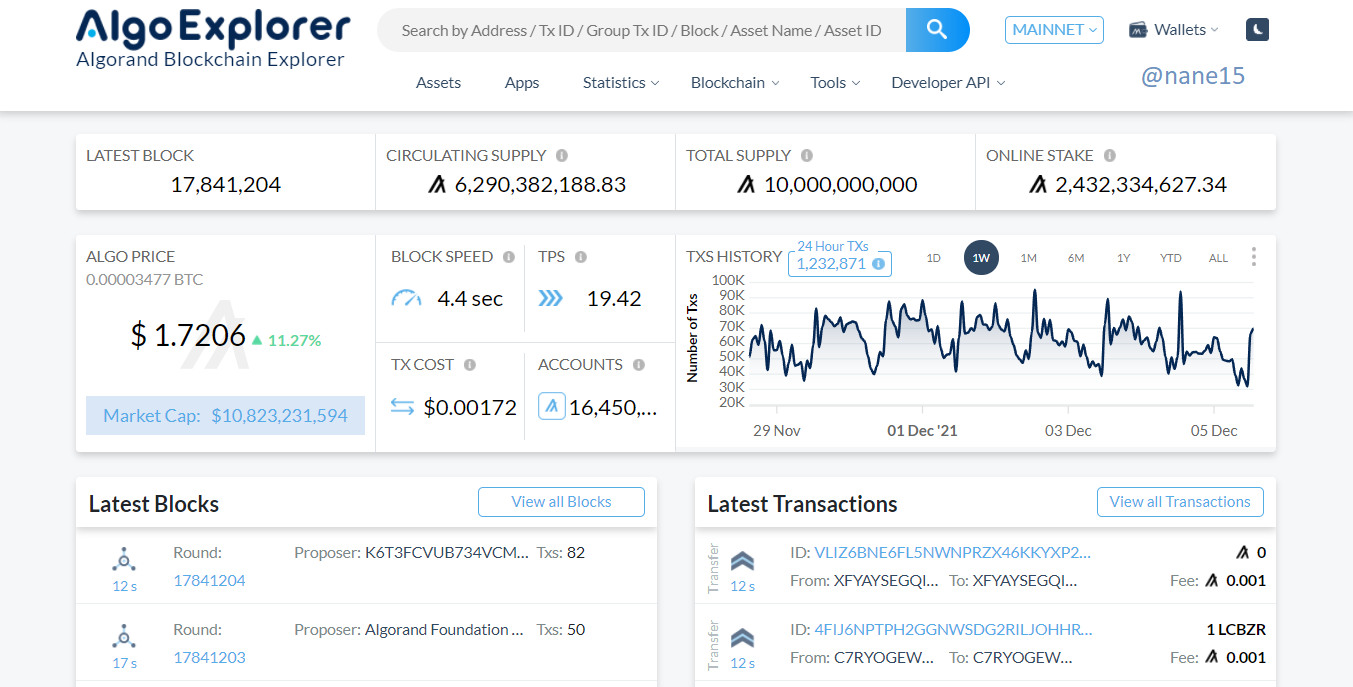Viewport: 1353px width, 687px height.
Task: Select the 1Y chart range
Action: pos(1124,258)
